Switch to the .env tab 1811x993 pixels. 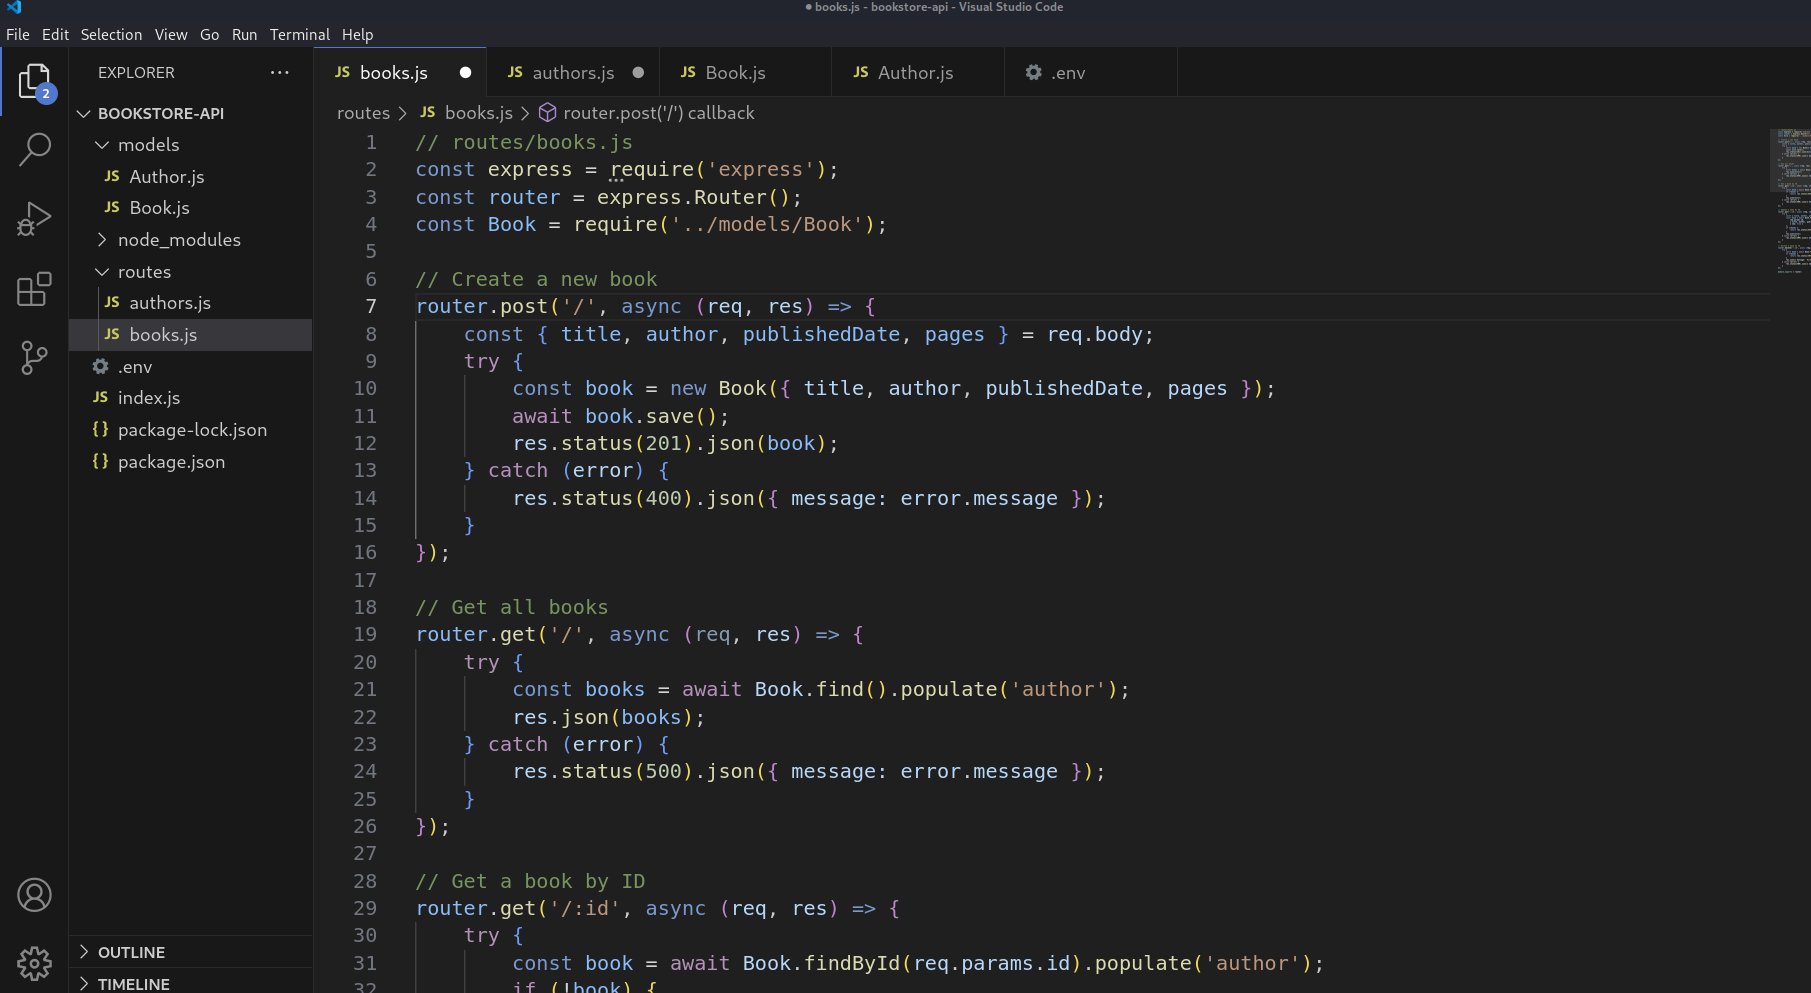pyautogui.click(x=1091, y=73)
